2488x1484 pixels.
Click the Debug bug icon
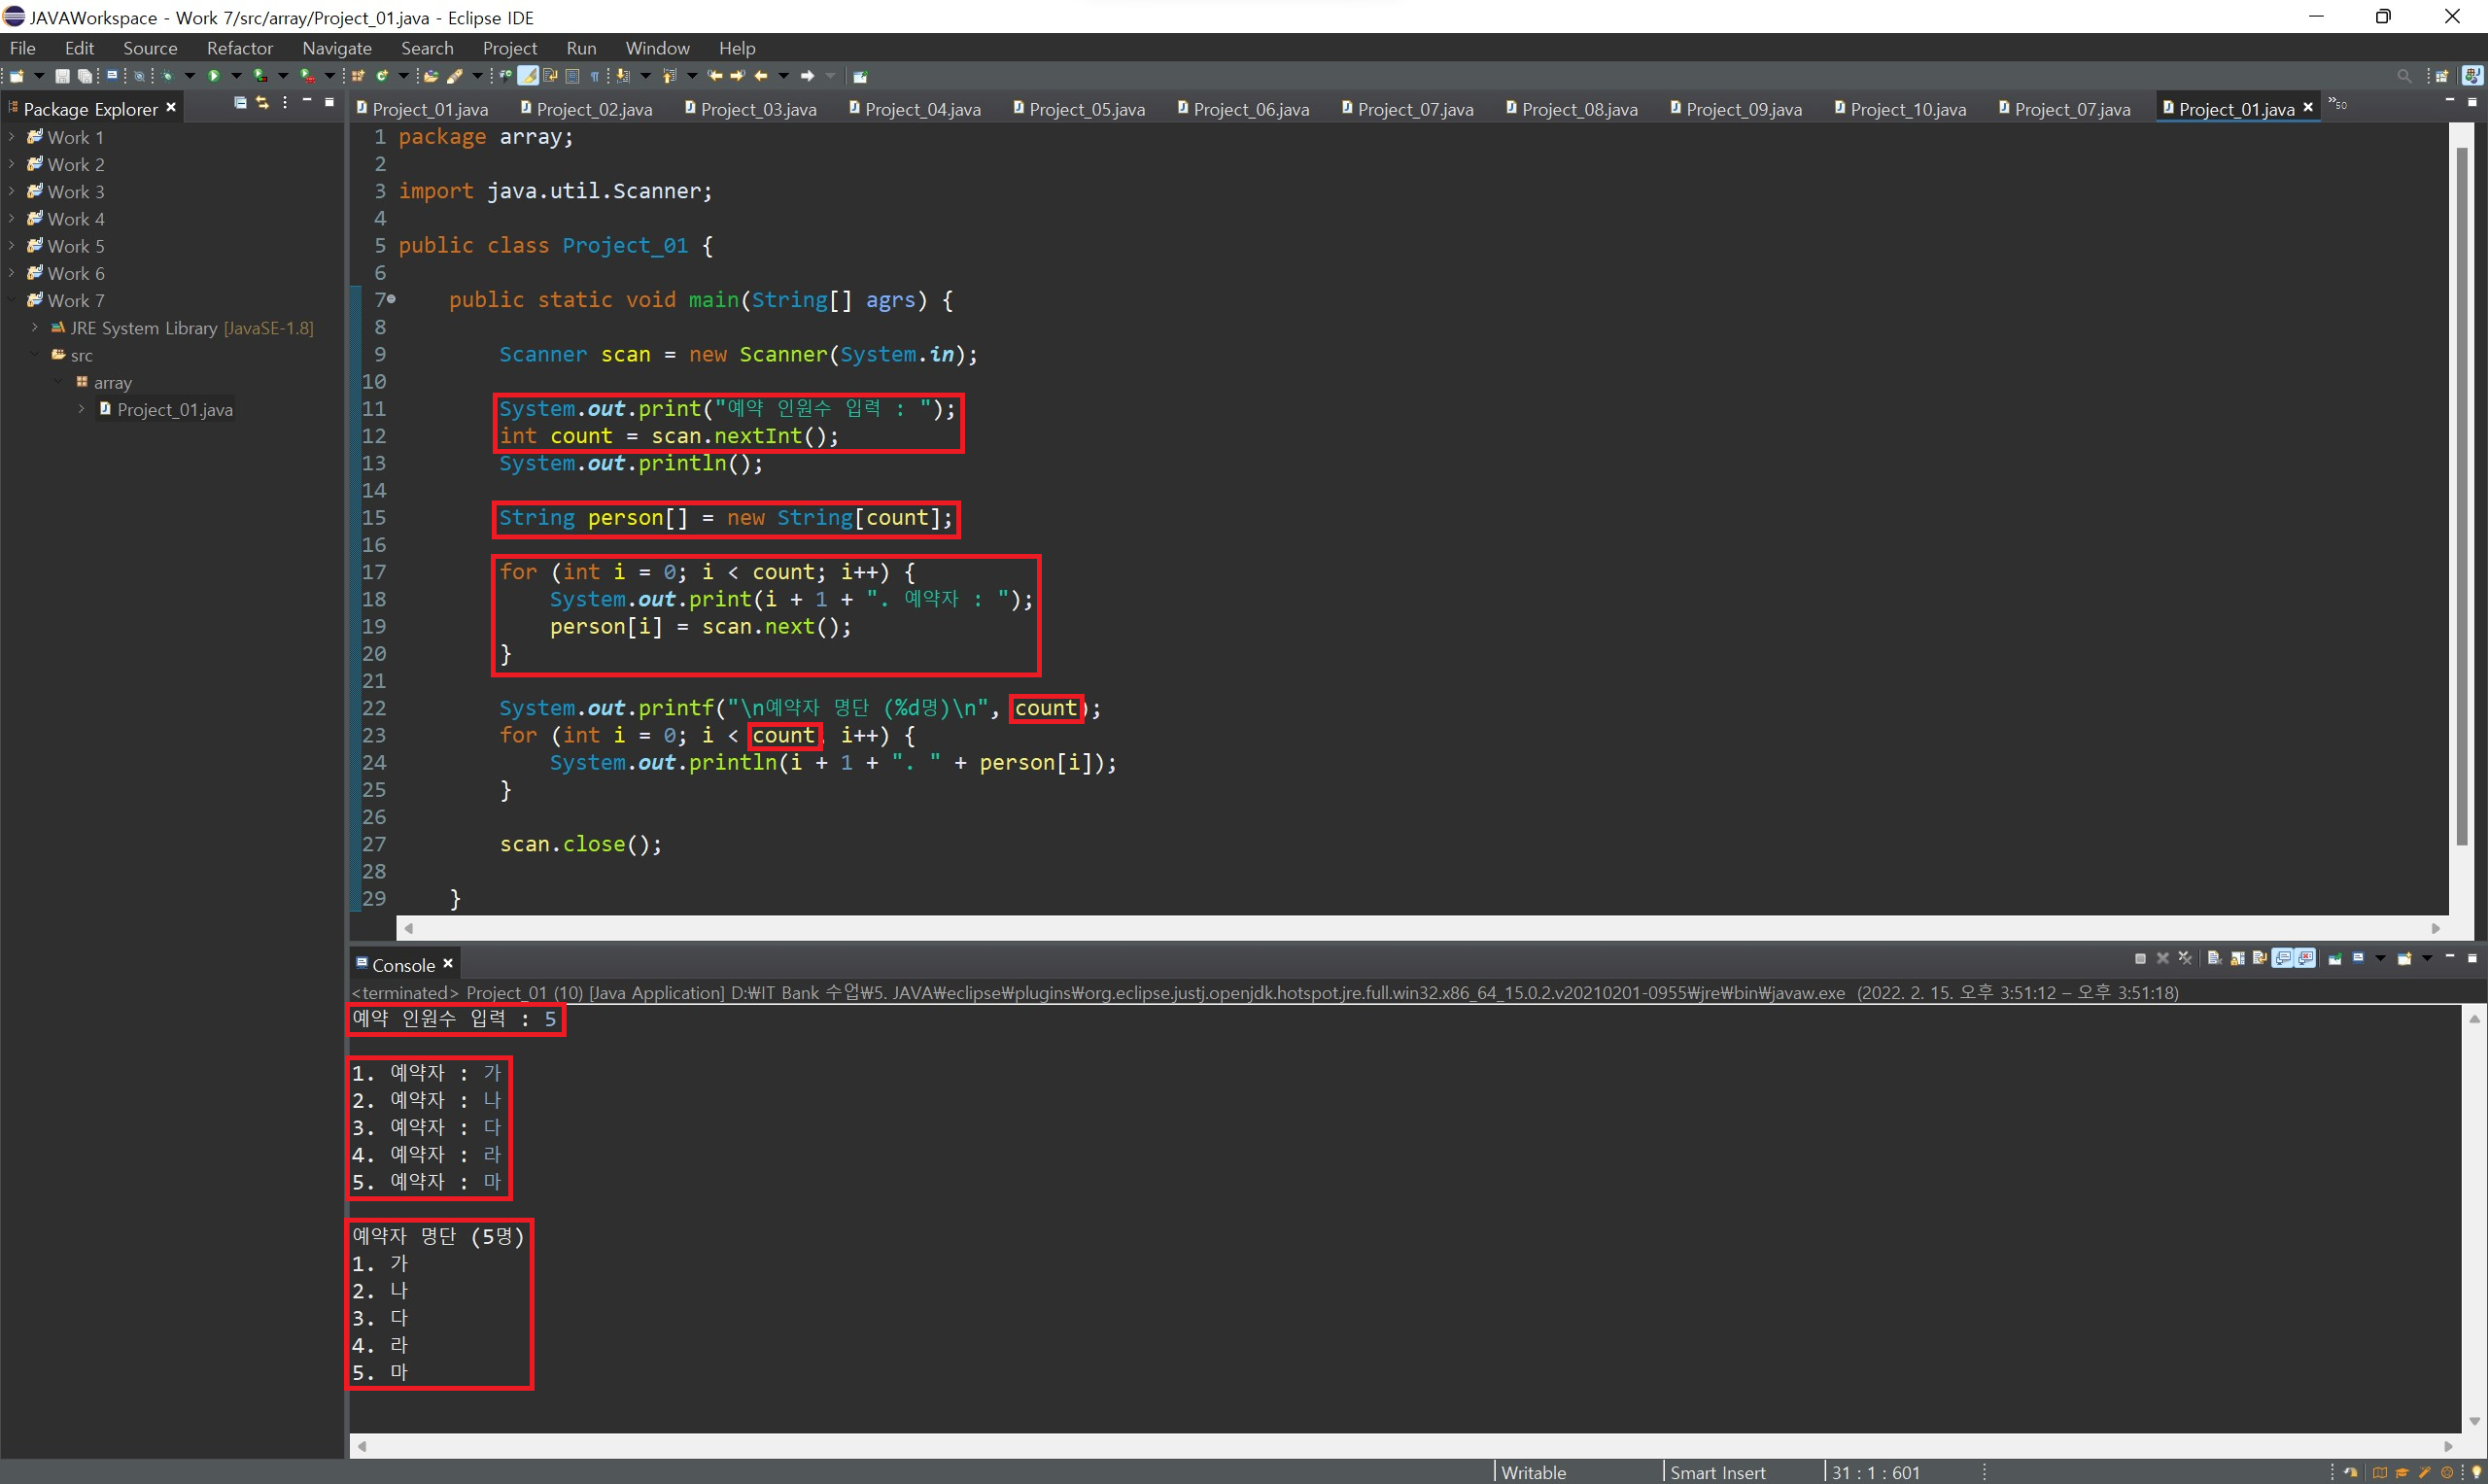[x=167, y=76]
